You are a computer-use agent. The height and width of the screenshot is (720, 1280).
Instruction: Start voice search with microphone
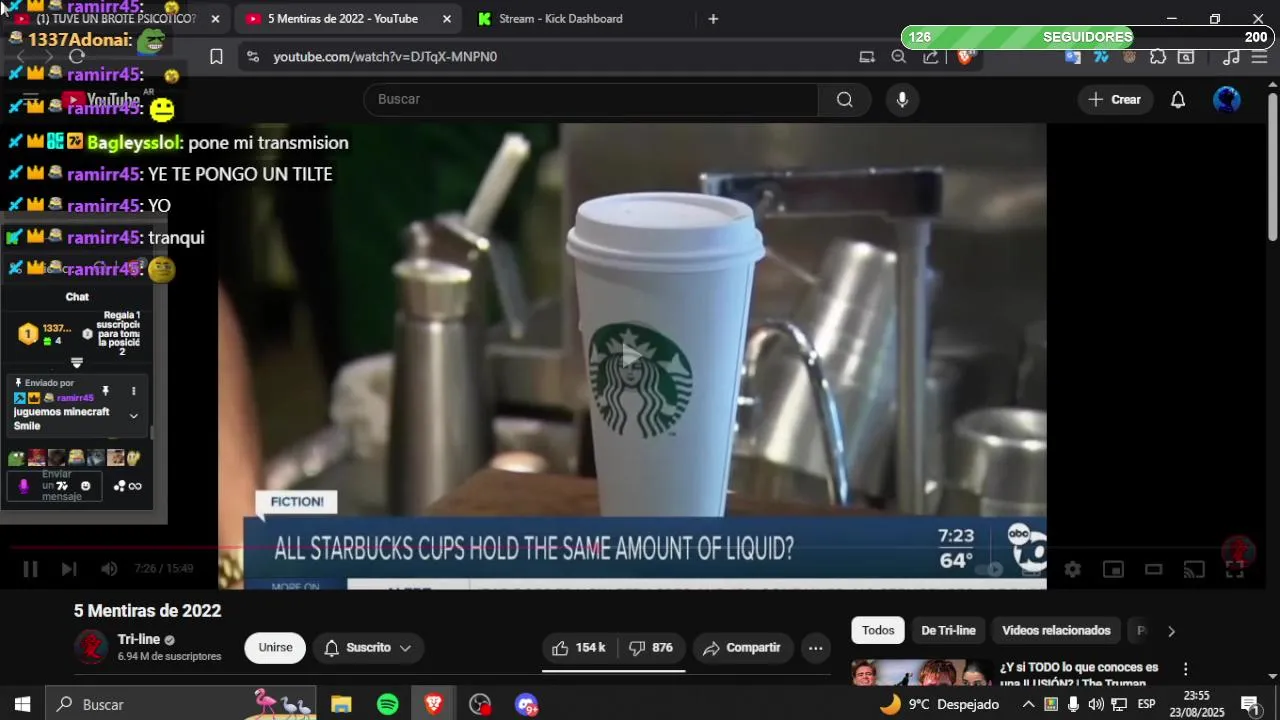(x=902, y=99)
